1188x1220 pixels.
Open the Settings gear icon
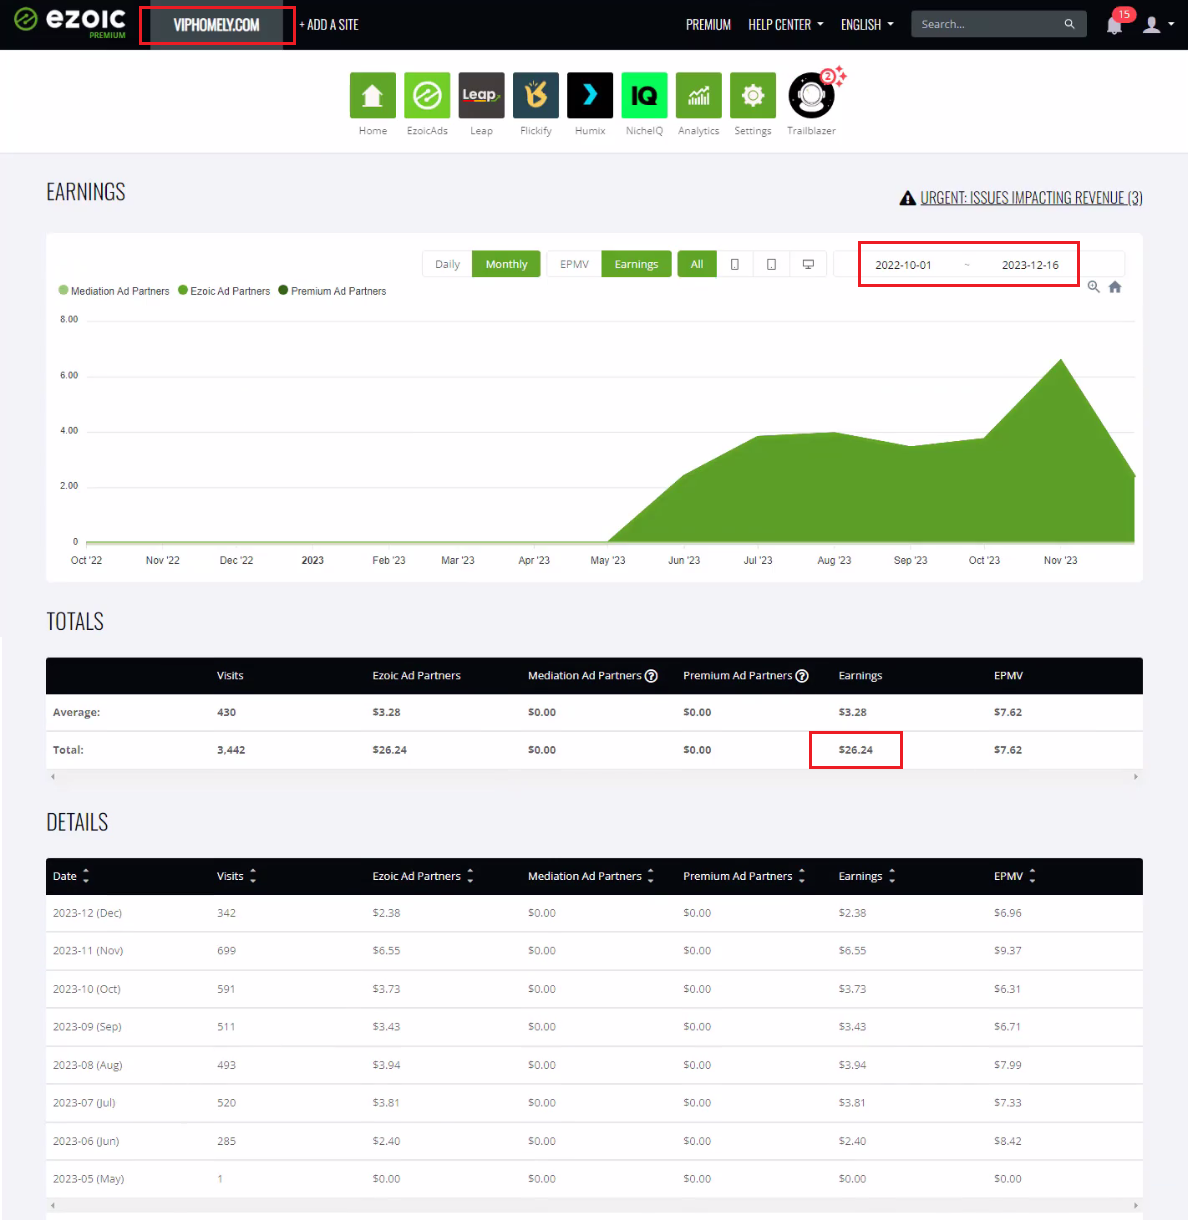tap(753, 96)
